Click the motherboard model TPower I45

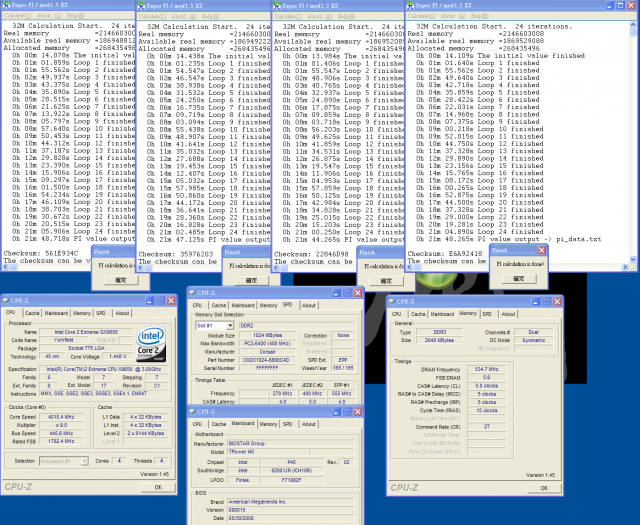pos(268,452)
